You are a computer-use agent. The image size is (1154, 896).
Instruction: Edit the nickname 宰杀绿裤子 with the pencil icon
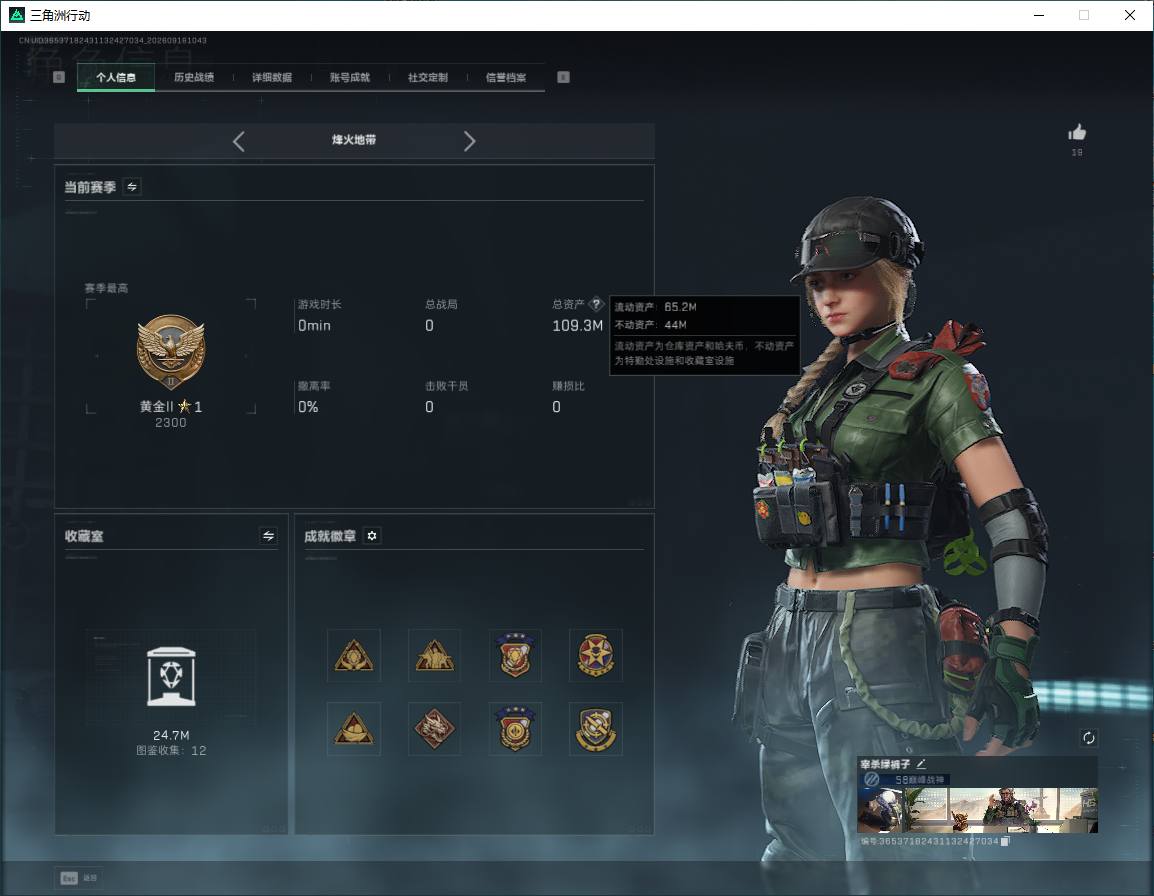click(921, 764)
